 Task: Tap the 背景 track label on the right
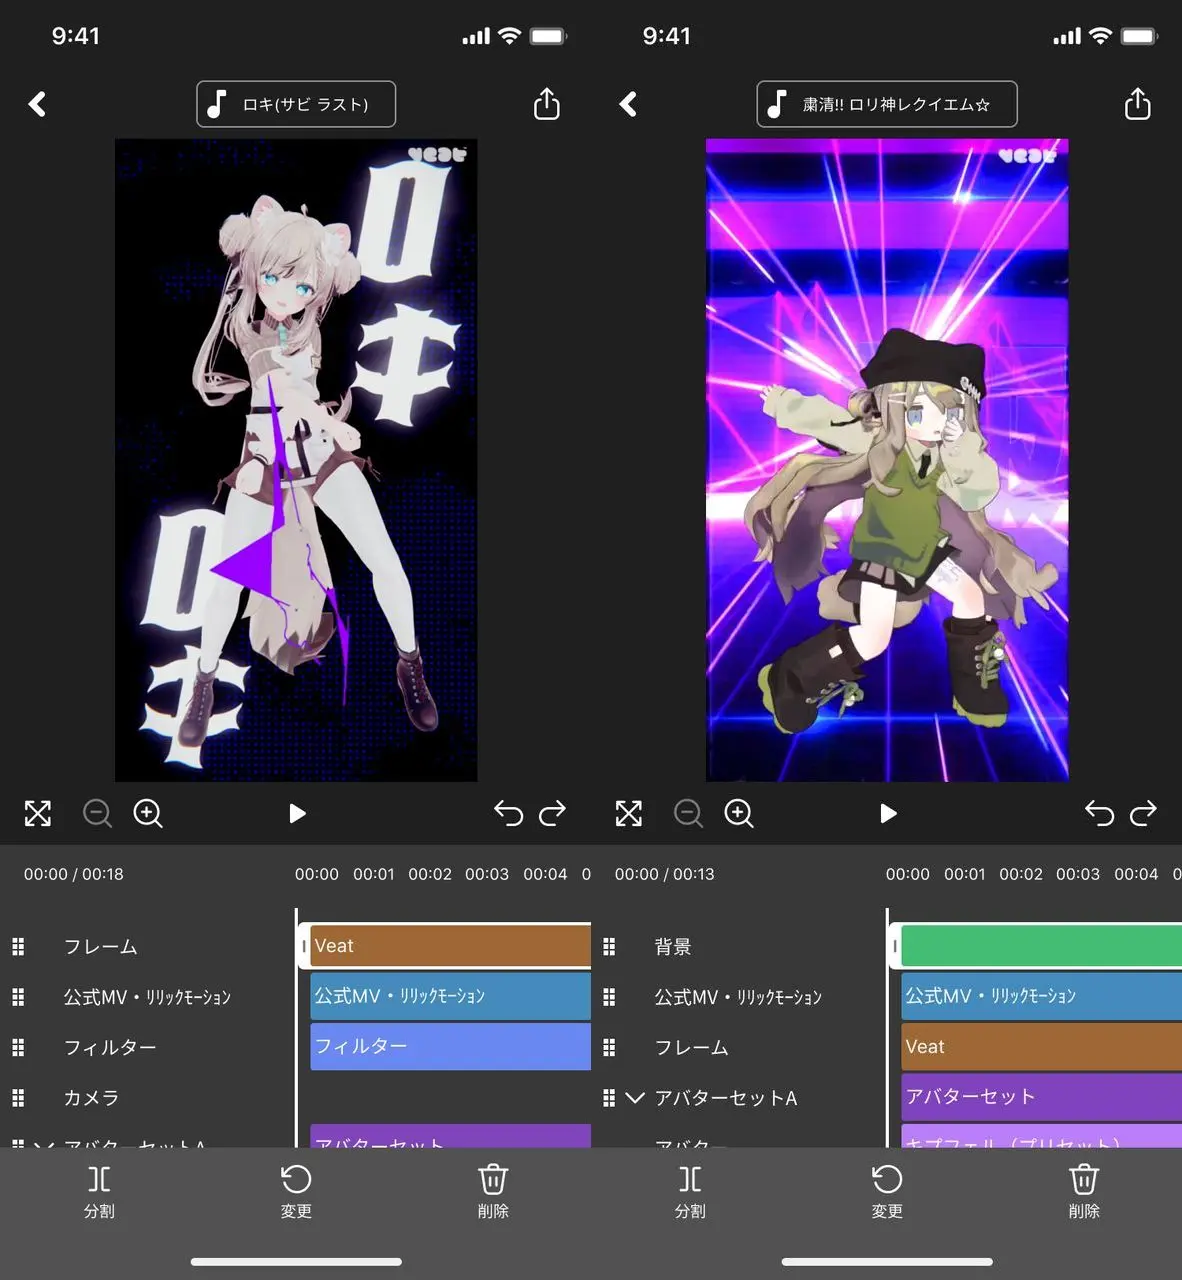[x=673, y=946]
